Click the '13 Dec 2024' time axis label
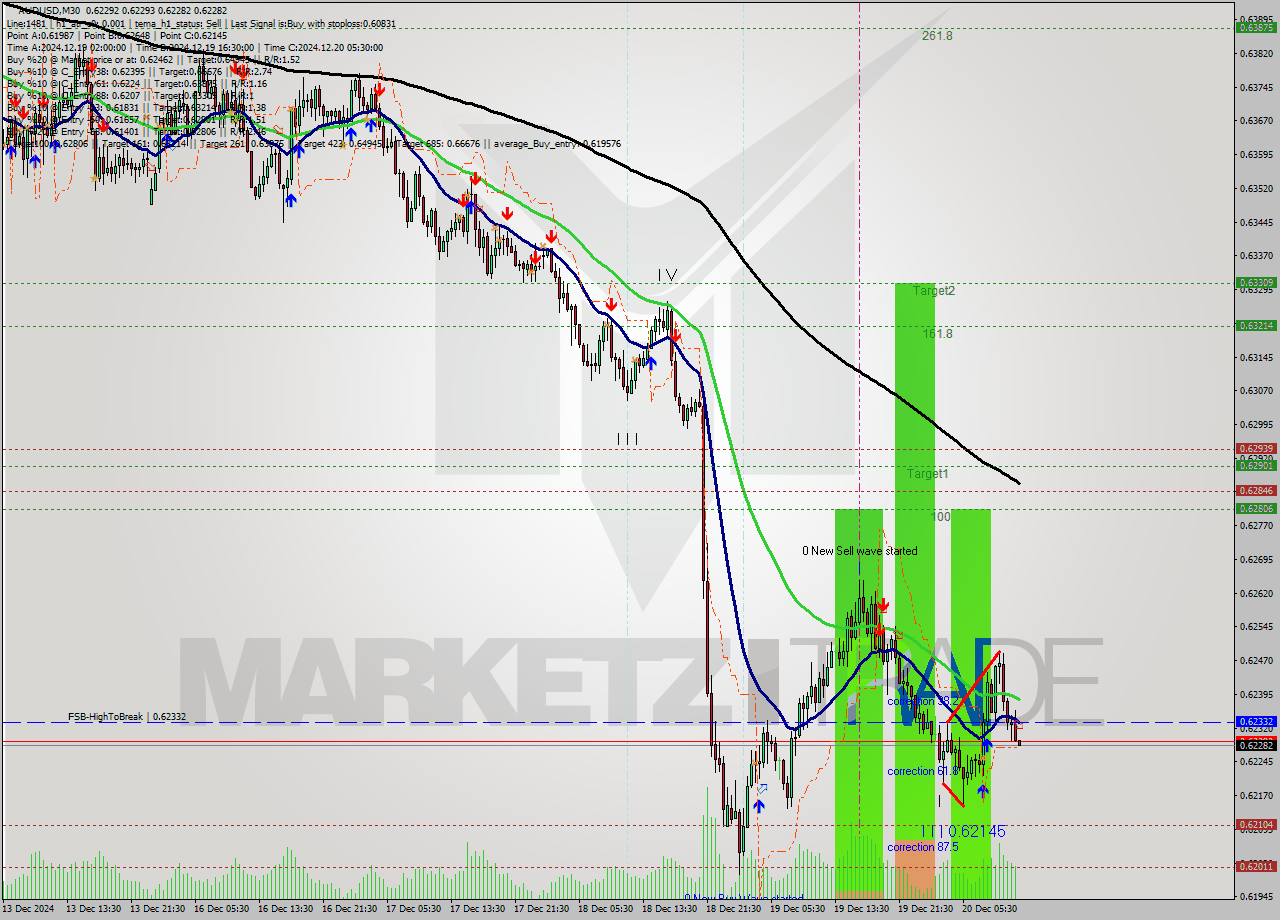 (27, 908)
